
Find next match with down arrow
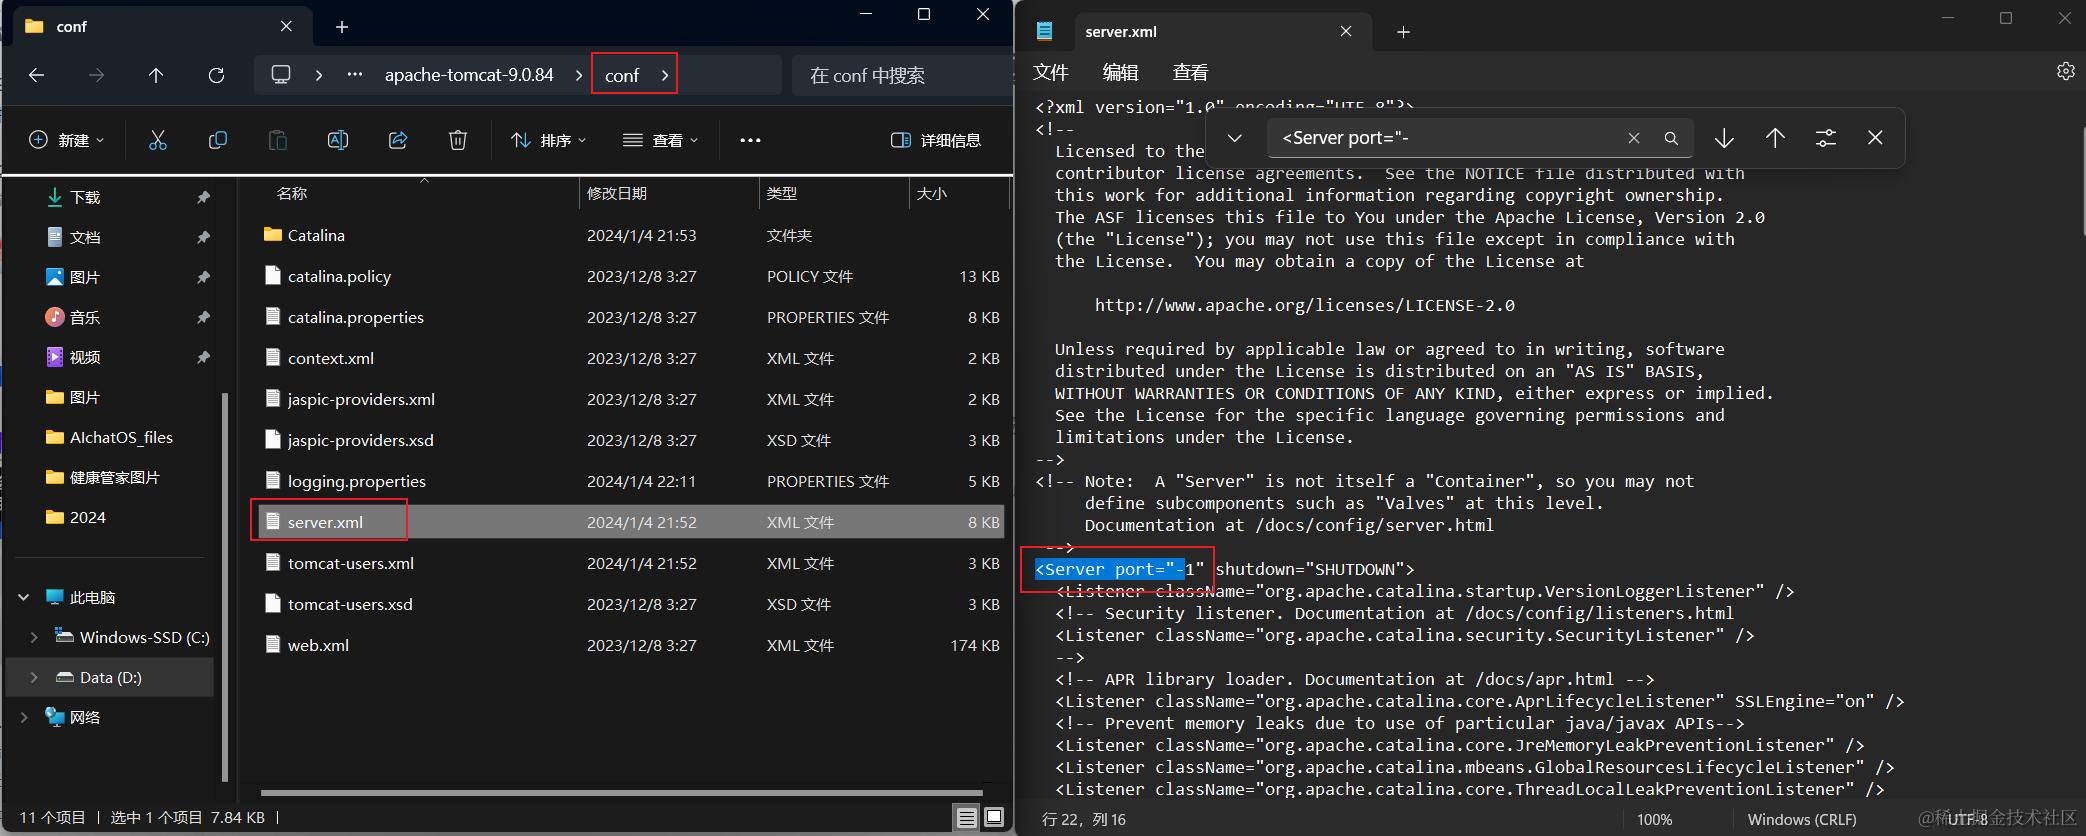click(x=1724, y=138)
